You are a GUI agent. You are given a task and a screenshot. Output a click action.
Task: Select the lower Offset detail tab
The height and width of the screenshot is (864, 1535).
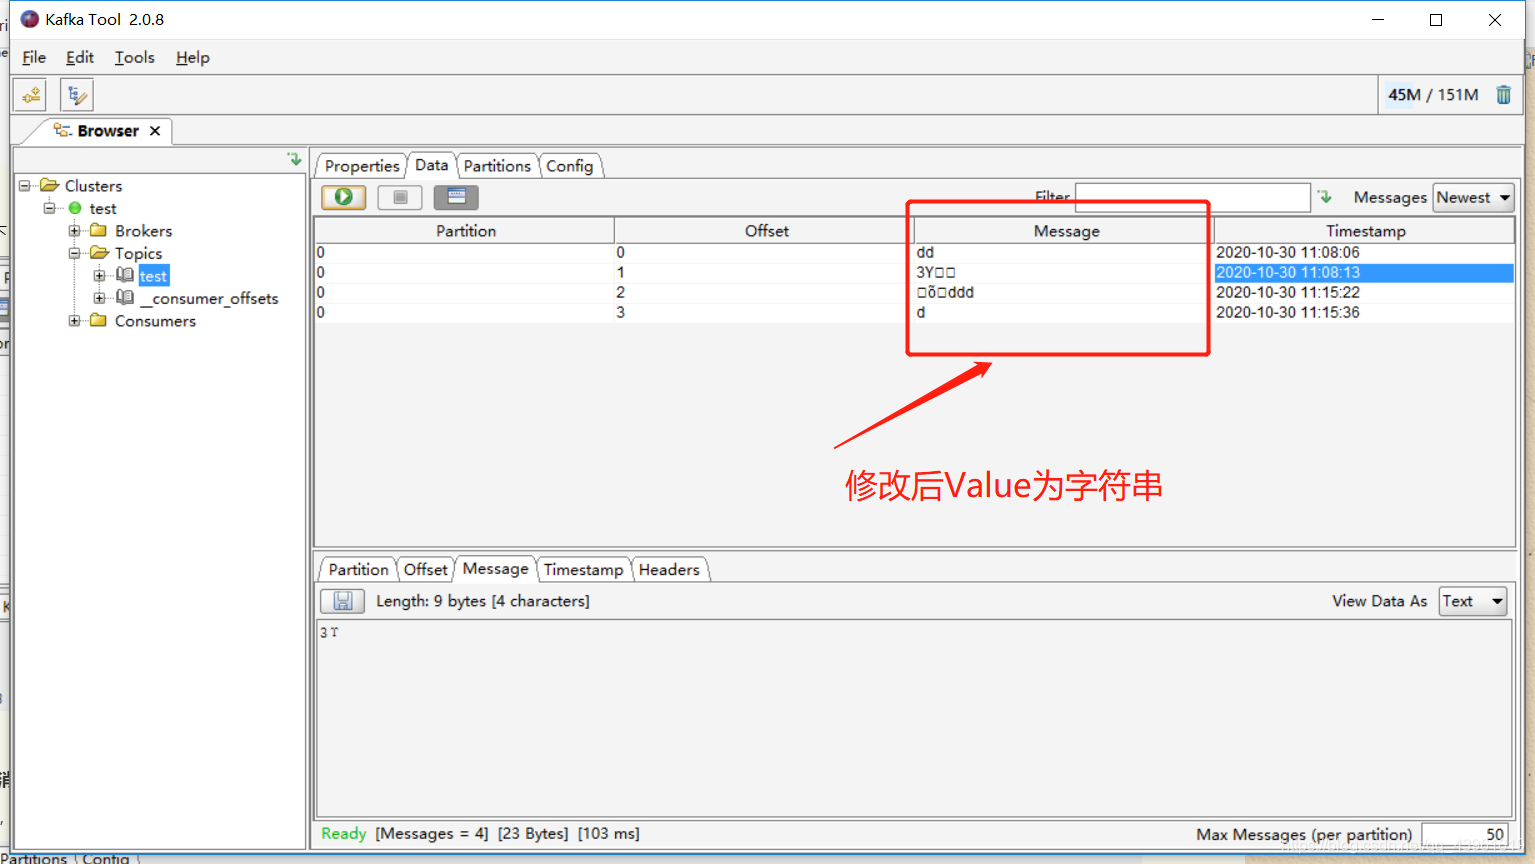[x=426, y=569]
